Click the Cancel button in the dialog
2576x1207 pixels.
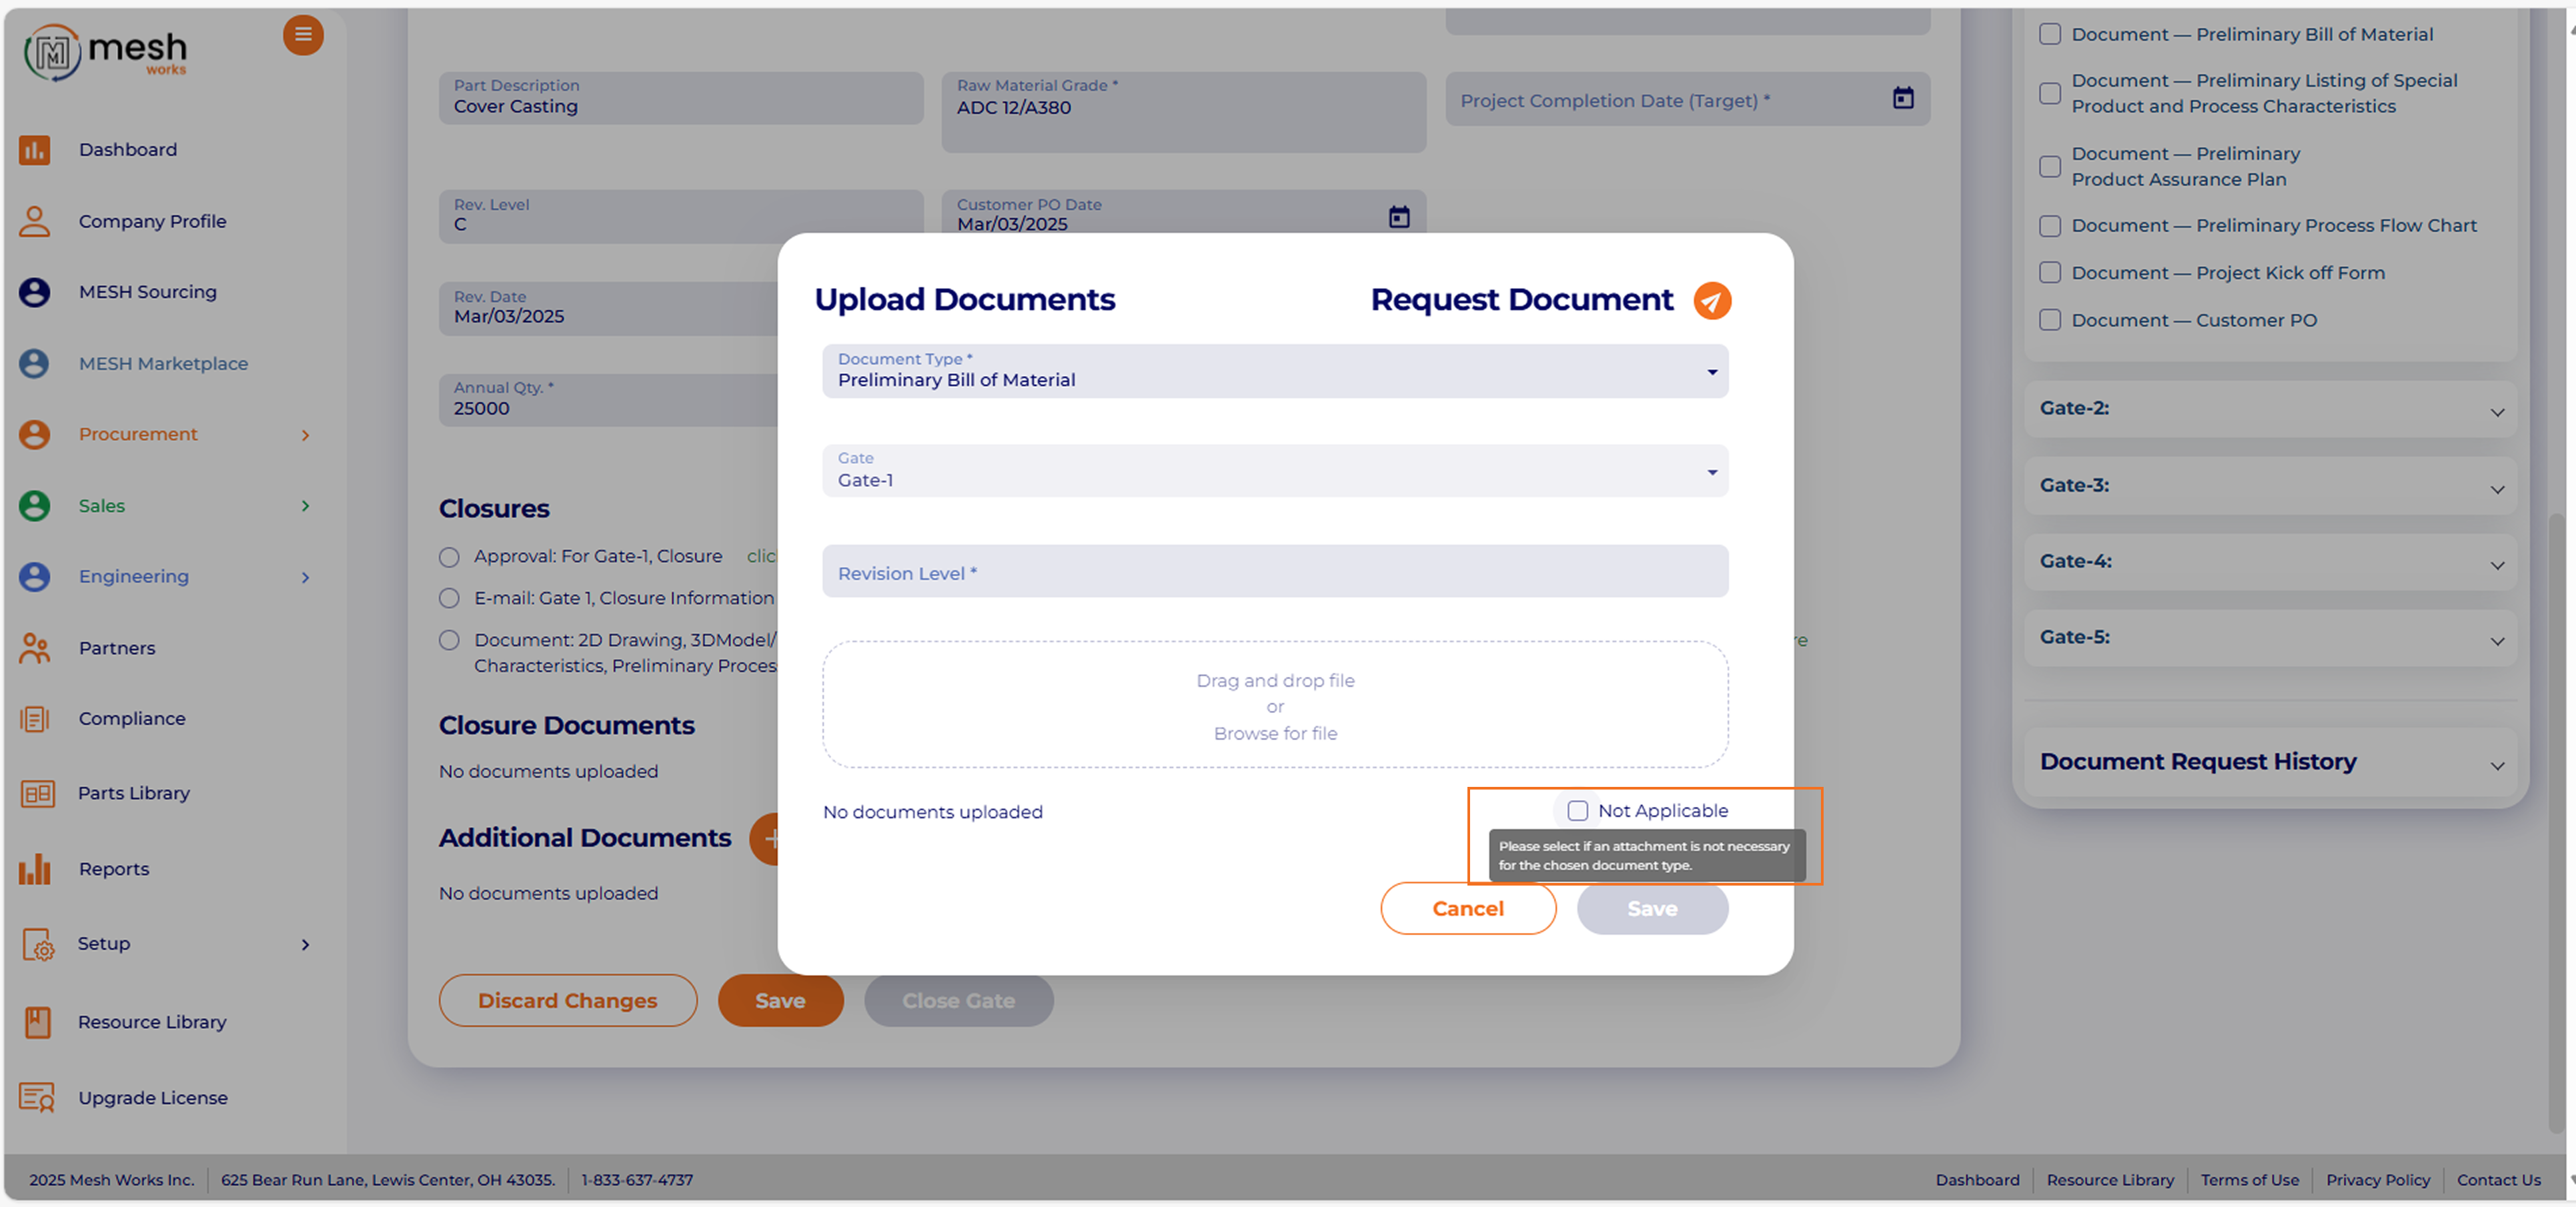click(x=1467, y=908)
